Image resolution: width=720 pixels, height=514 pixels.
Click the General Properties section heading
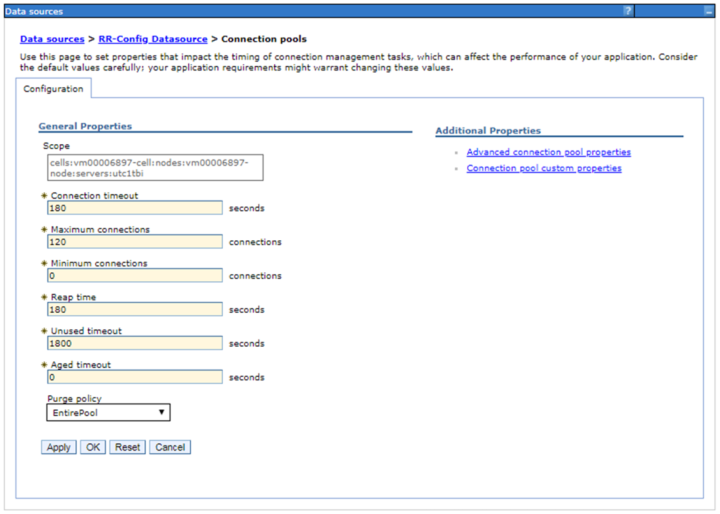click(x=85, y=126)
